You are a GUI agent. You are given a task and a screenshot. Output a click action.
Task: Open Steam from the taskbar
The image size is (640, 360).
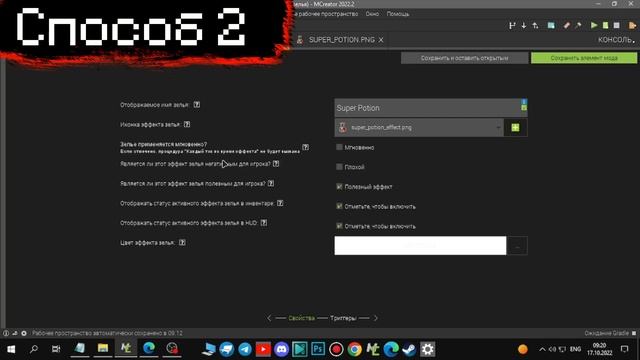click(x=409, y=349)
